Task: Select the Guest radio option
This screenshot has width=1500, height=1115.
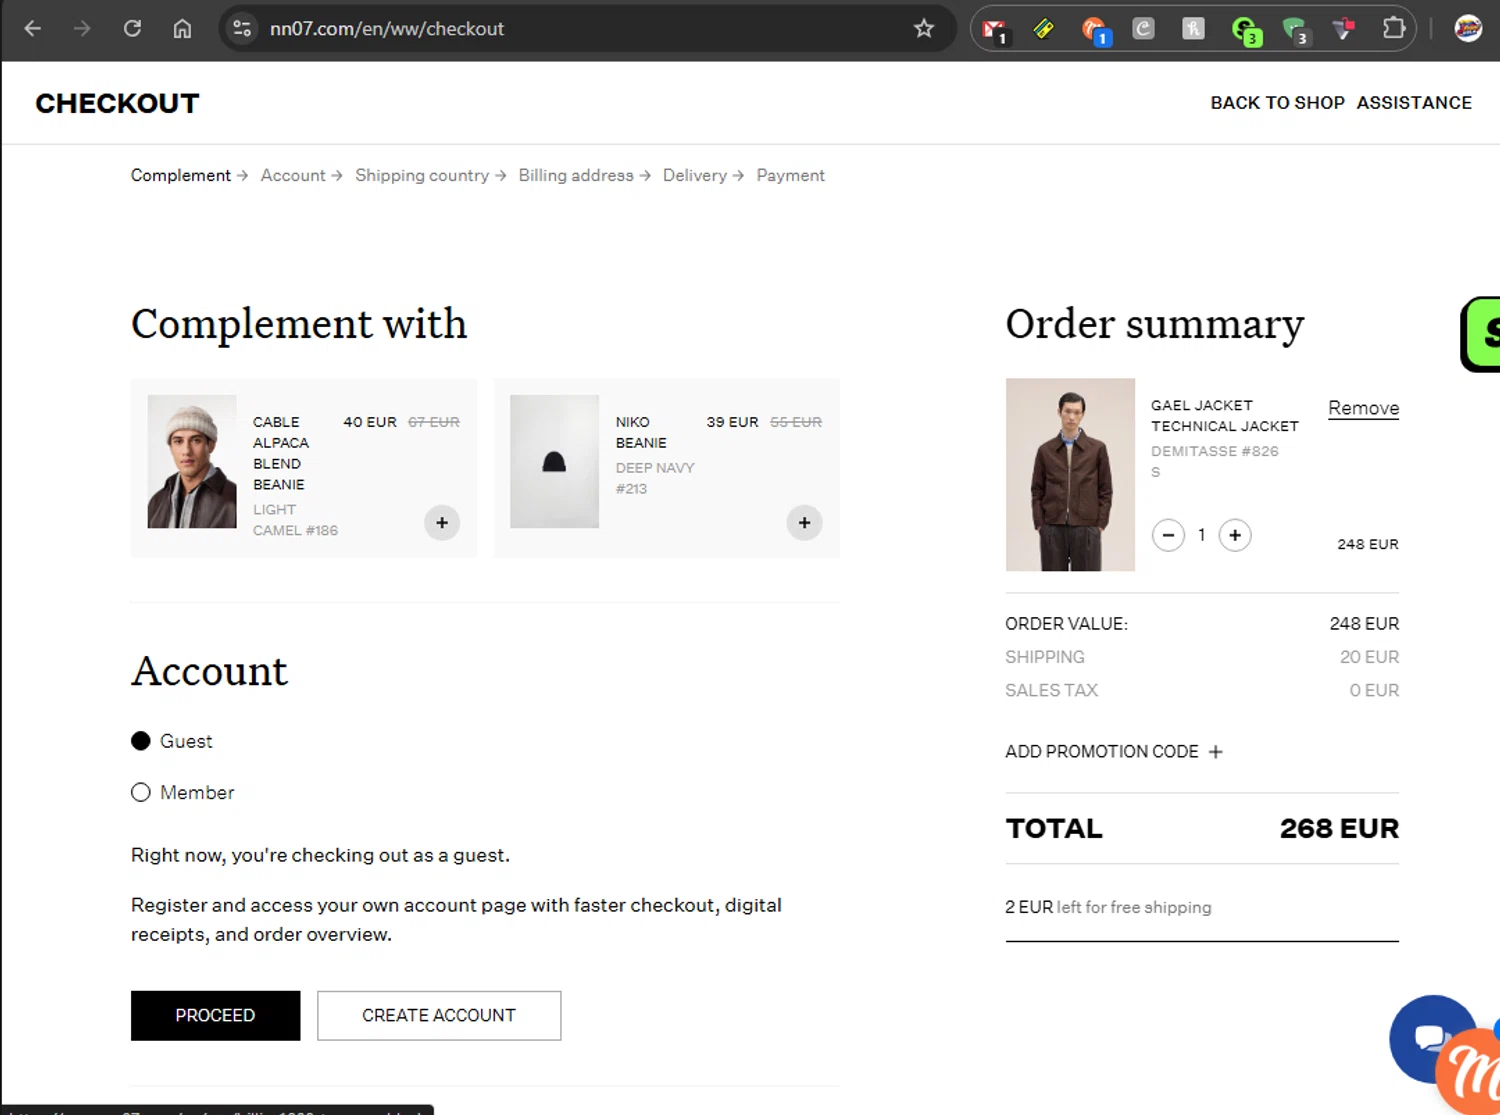Action: [x=141, y=741]
